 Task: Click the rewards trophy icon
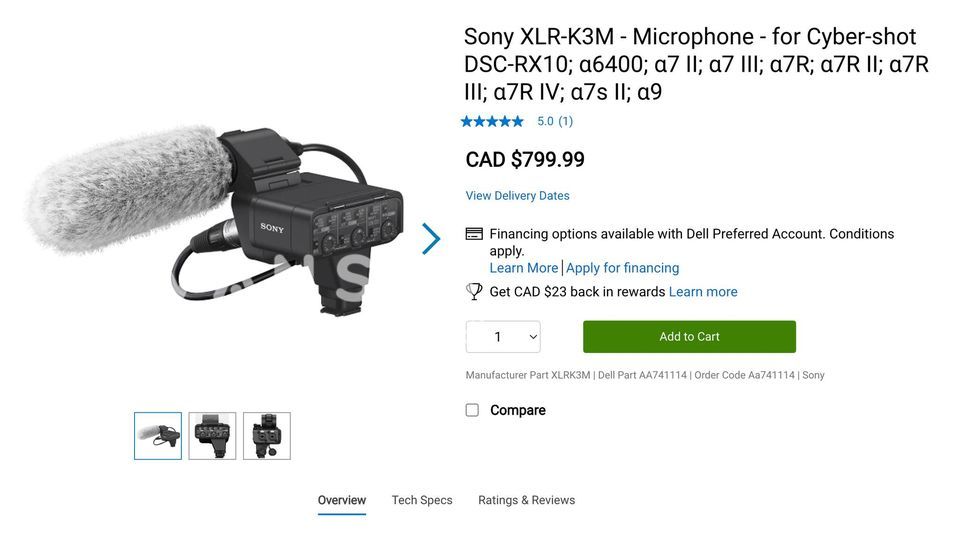point(474,291)
